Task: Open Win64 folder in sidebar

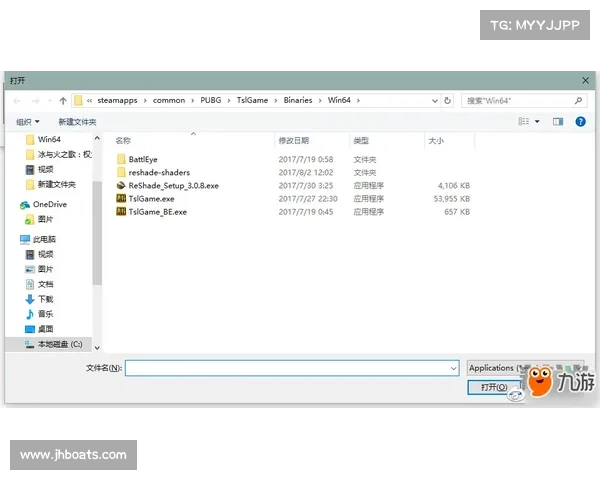Action: click(x=49, y=139)
